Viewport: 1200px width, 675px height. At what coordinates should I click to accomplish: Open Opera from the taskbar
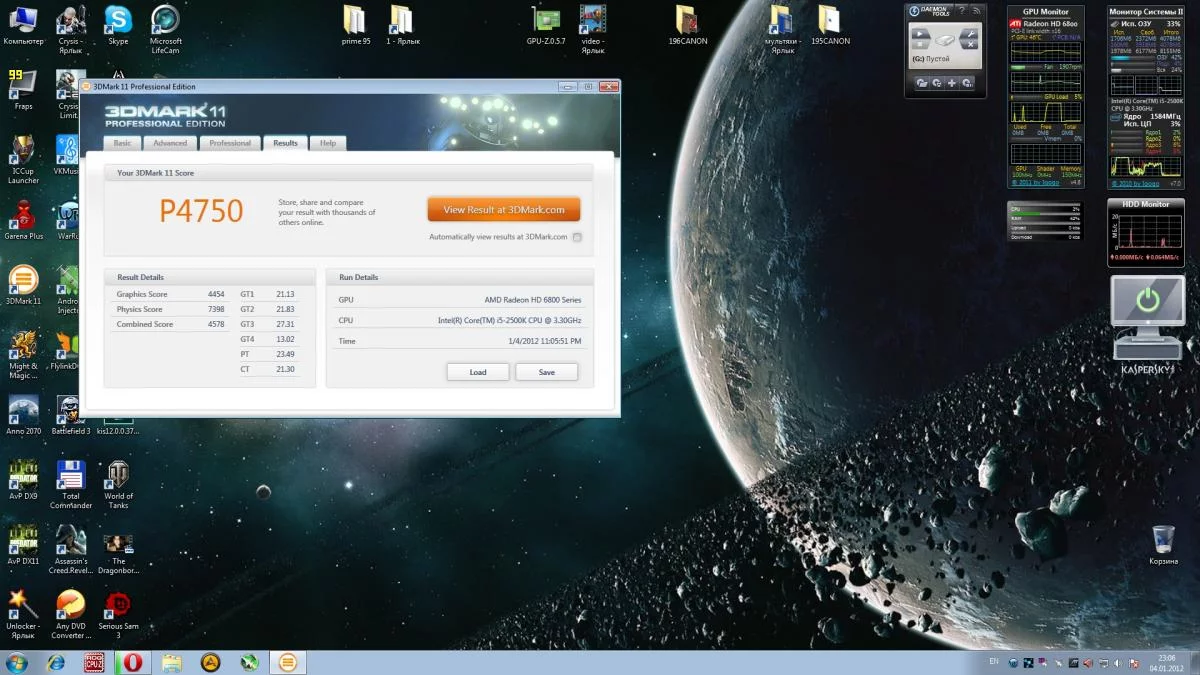132,662
